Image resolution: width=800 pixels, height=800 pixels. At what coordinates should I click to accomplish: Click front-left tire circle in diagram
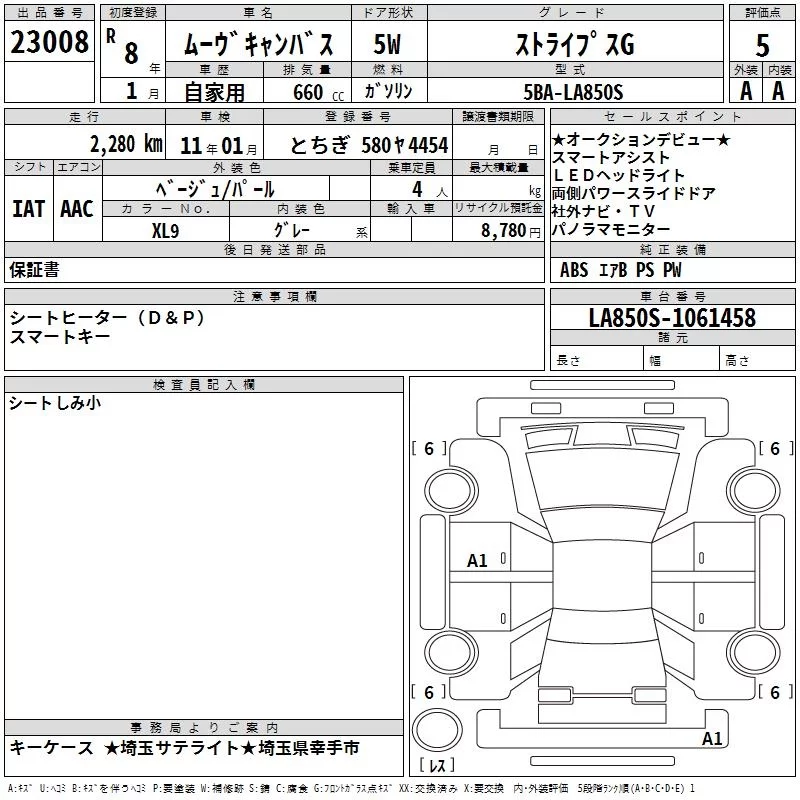click(x=451, y=492)
